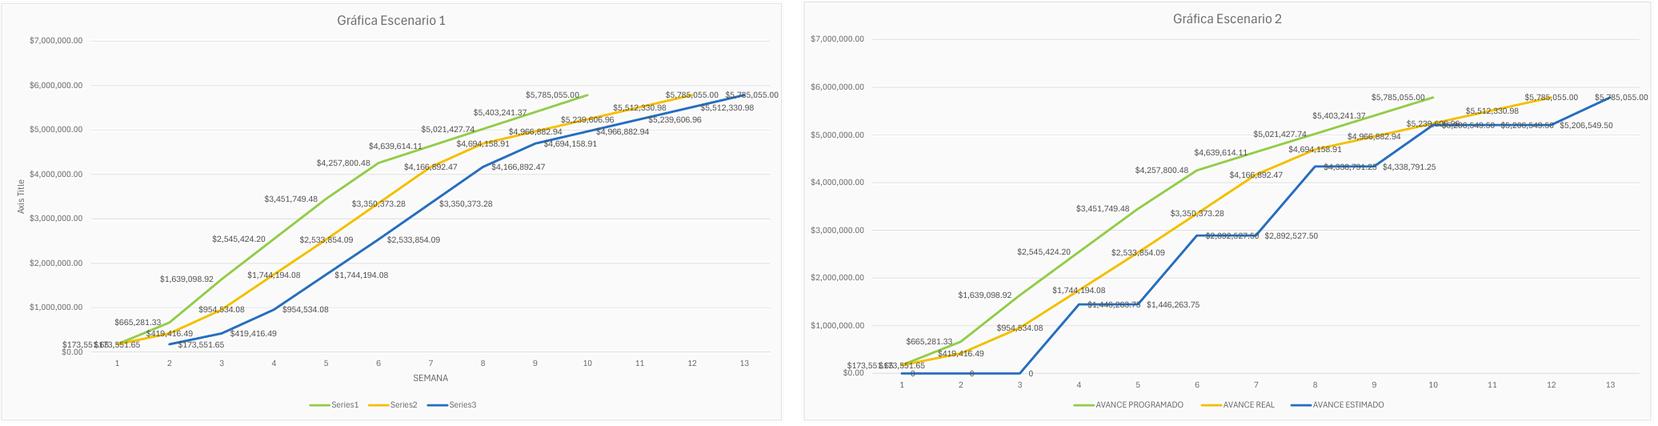Click week 10 label on left chart axis
The height and width of the screenshot is (426, 1658).
(x=587, y=363)
